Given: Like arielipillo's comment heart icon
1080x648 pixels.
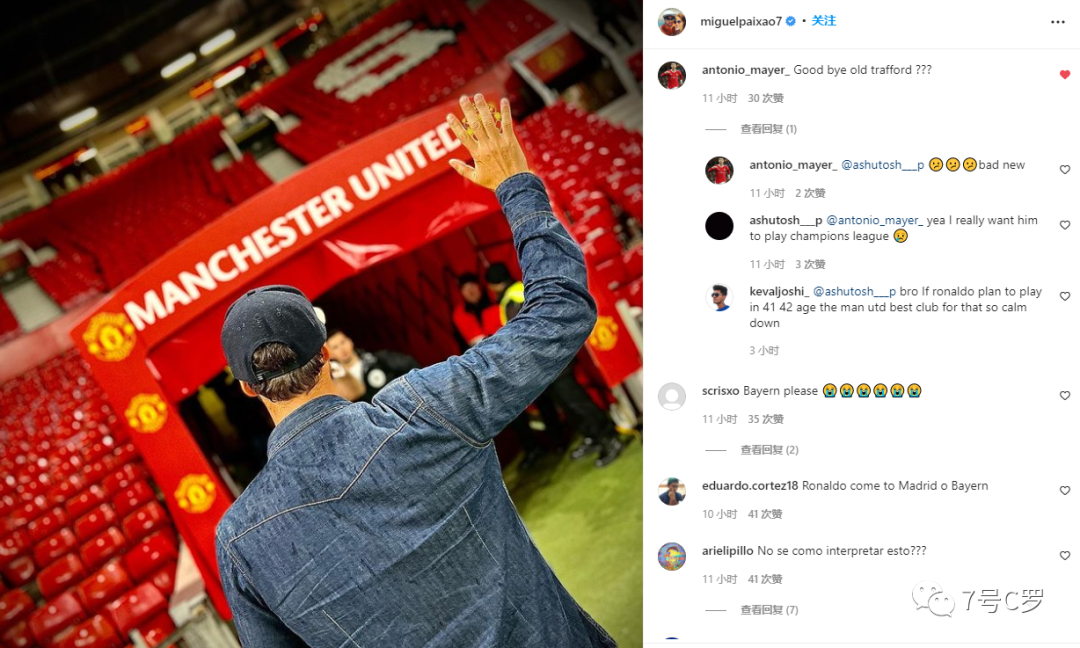Looking at the screenshot, I should 1064,555.
